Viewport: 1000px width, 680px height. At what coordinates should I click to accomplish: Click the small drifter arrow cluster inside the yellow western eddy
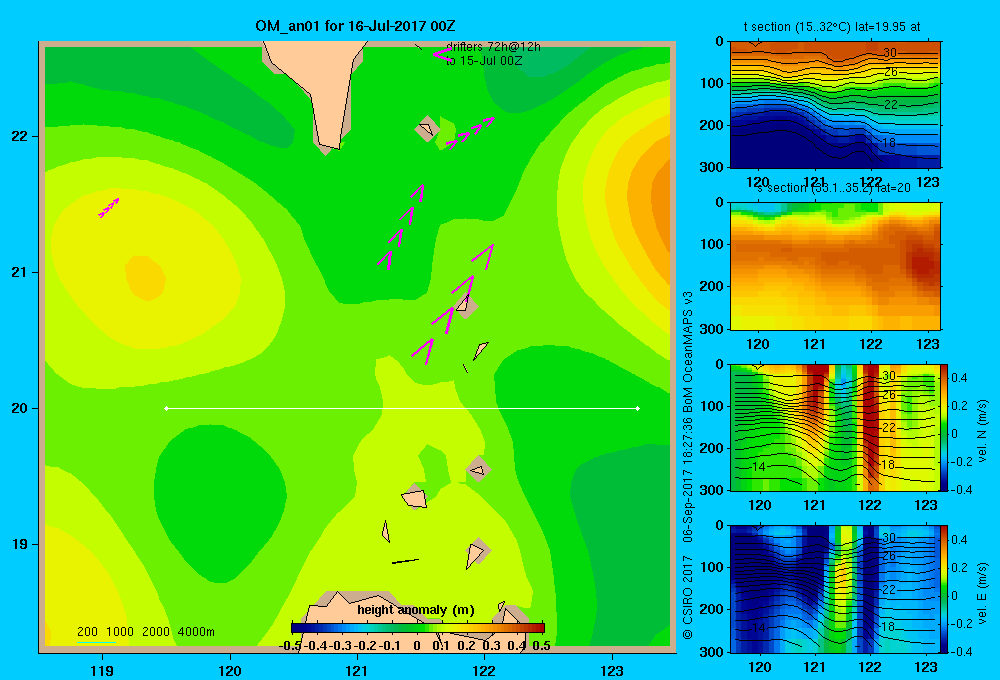[108, 208]
